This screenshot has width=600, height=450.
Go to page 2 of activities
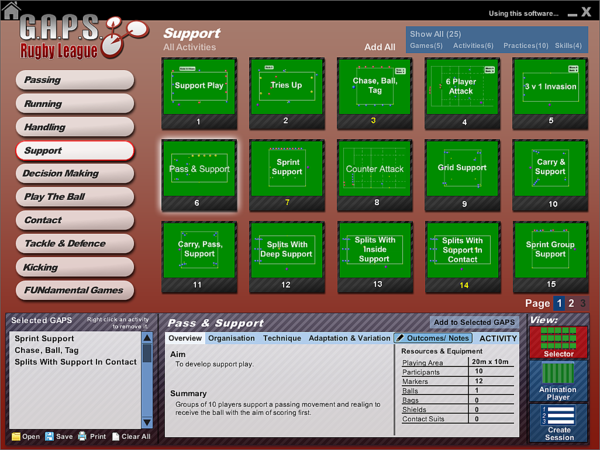point(571,303)
